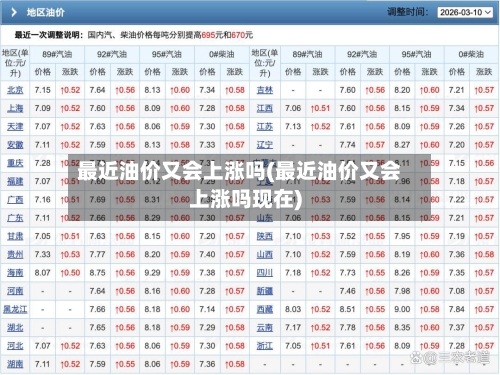This screenshot has height=375, width=500.
Task: Select the 辽宁 region link
Action: coord(265,145)
